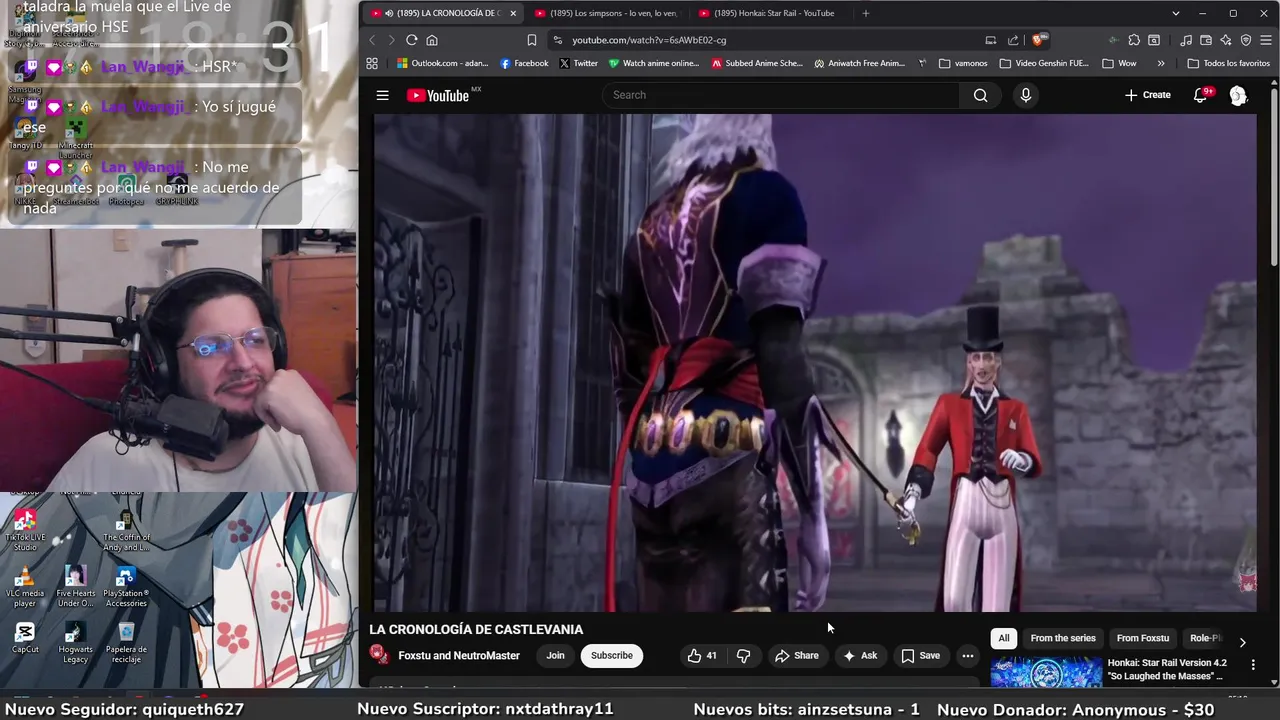Open more video actions ellipsis menu

click(967, 656)
